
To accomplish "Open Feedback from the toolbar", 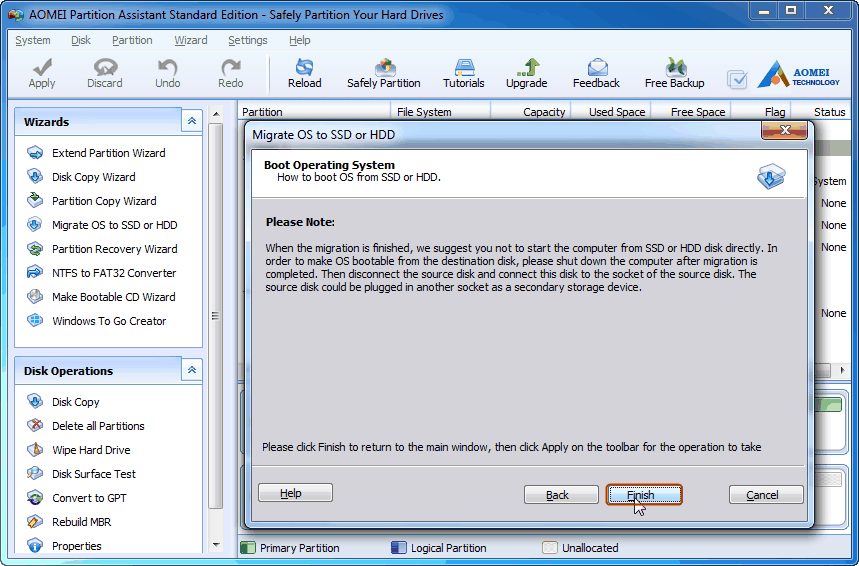I will [596, 73].
